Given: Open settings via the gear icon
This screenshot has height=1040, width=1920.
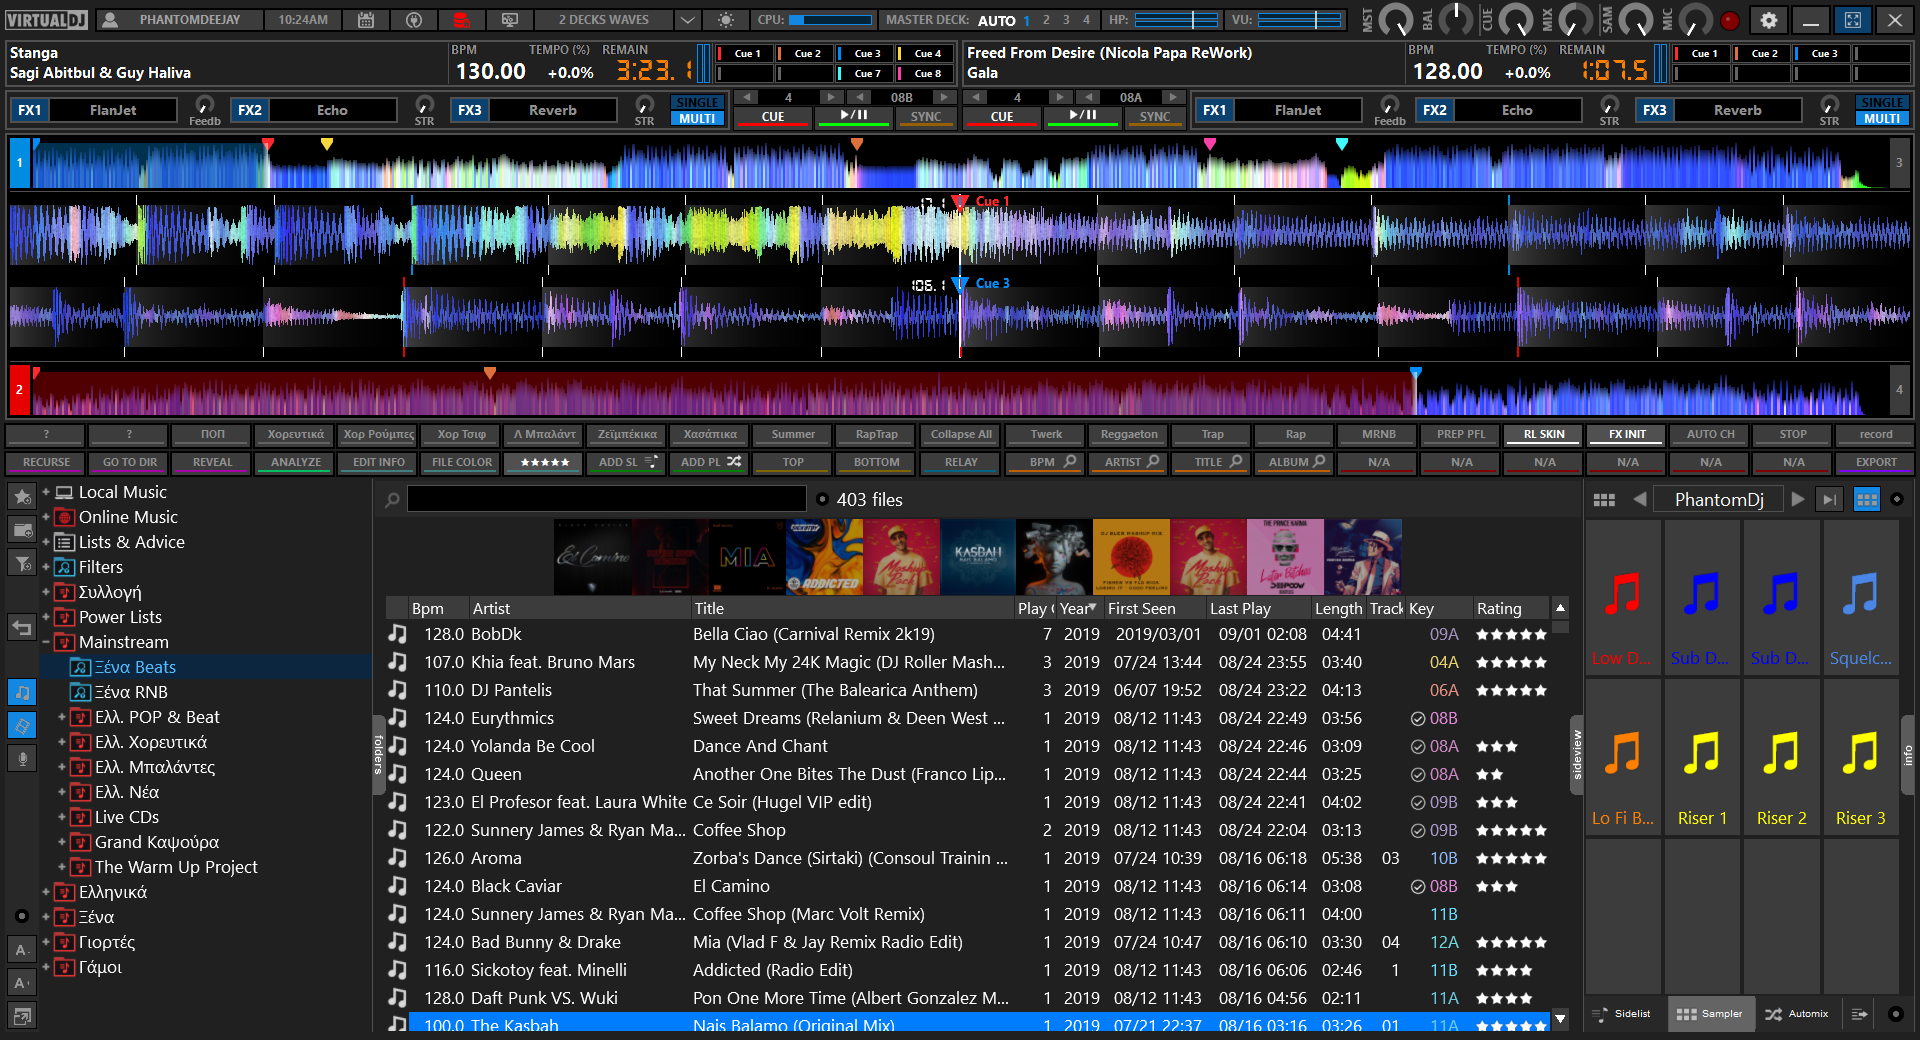Looking at the screenshot, I should pyautogui.click(x=1769, y=20).
